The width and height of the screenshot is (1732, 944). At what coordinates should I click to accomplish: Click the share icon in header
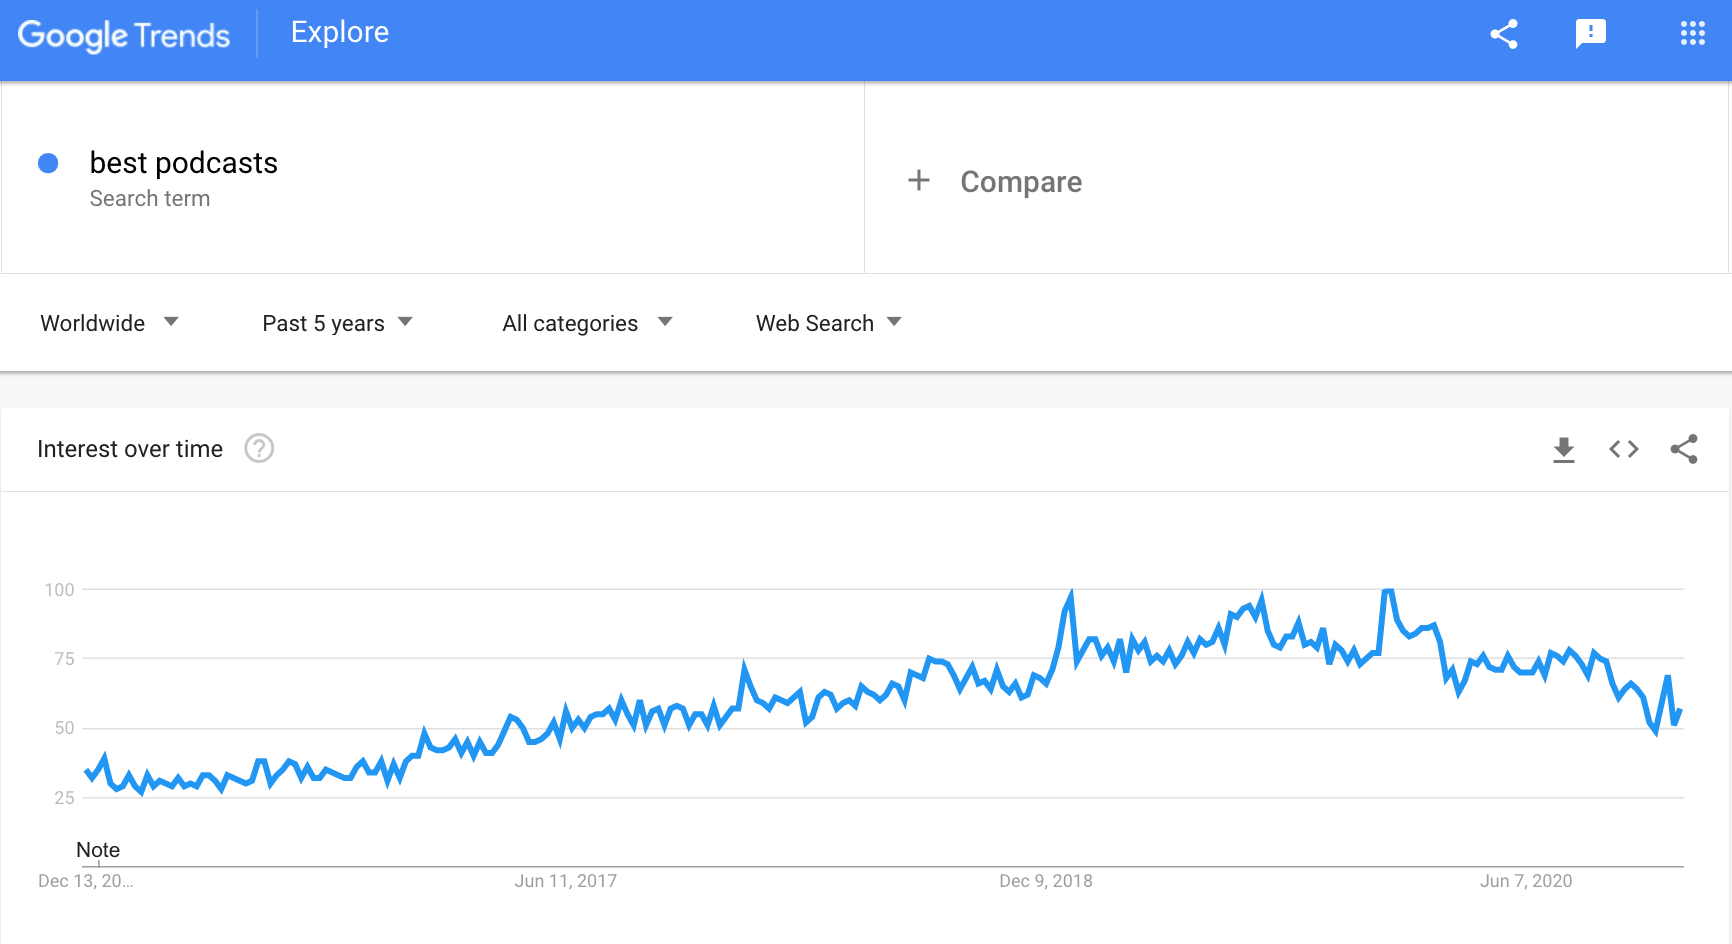(1504, 34)
